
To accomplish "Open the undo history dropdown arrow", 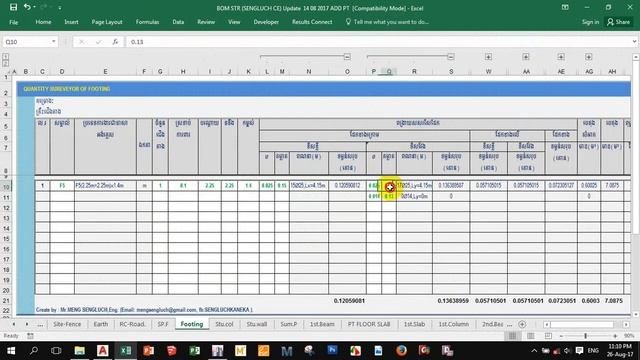I will (34, 8).
